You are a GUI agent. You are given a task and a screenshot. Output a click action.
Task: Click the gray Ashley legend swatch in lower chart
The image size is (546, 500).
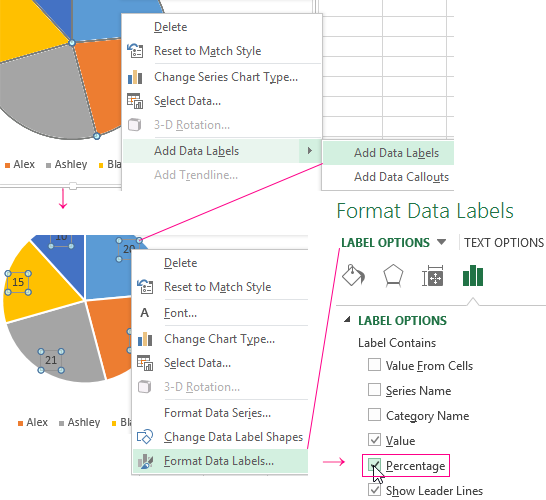62,423
